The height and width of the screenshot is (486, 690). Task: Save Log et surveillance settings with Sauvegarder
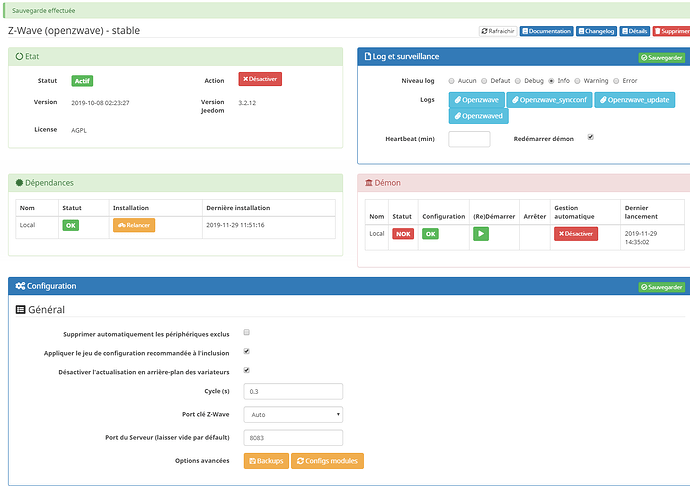point(661,58)
